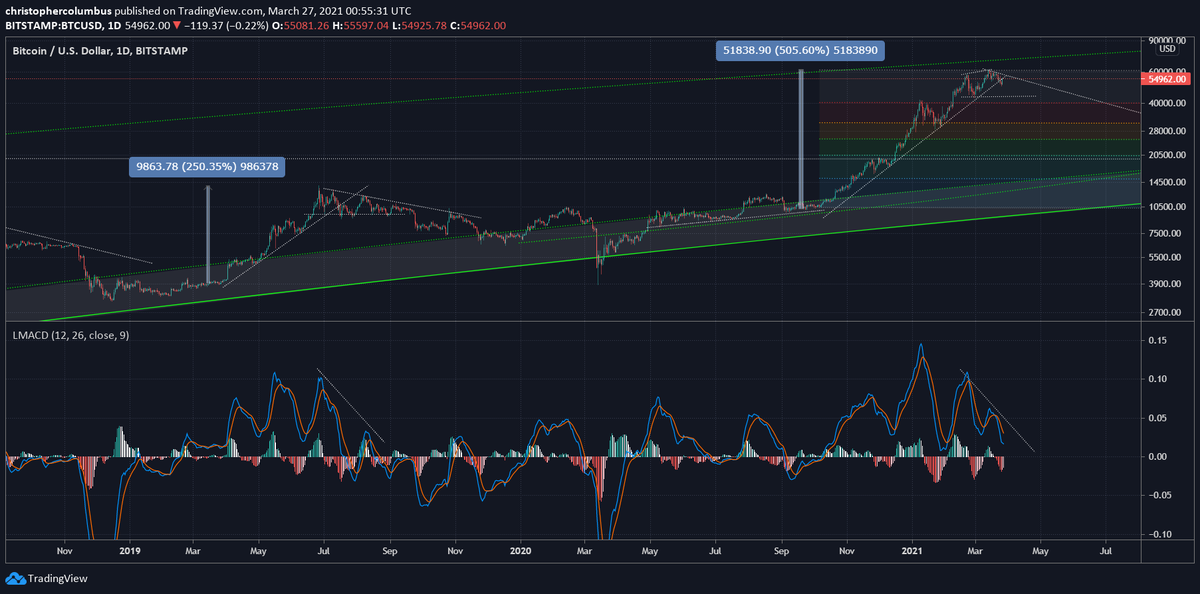Click the red 54962.00 current price tag
This screenshot has width=1200, height=594.
click(1166, 79)
